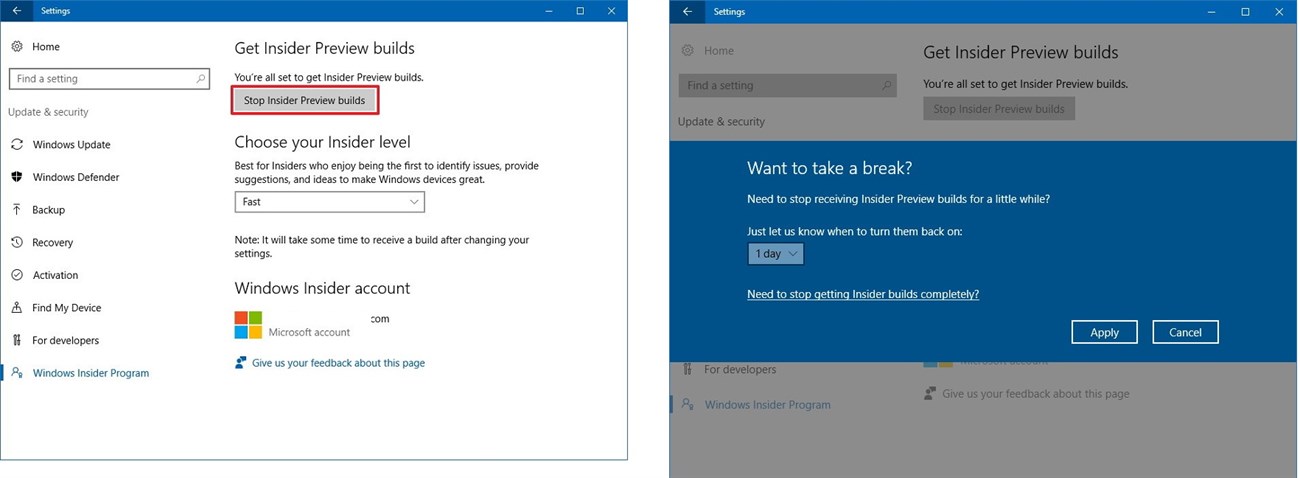Click dimmed Stop Insider Preview builds in right window

(x=999, y=109)
